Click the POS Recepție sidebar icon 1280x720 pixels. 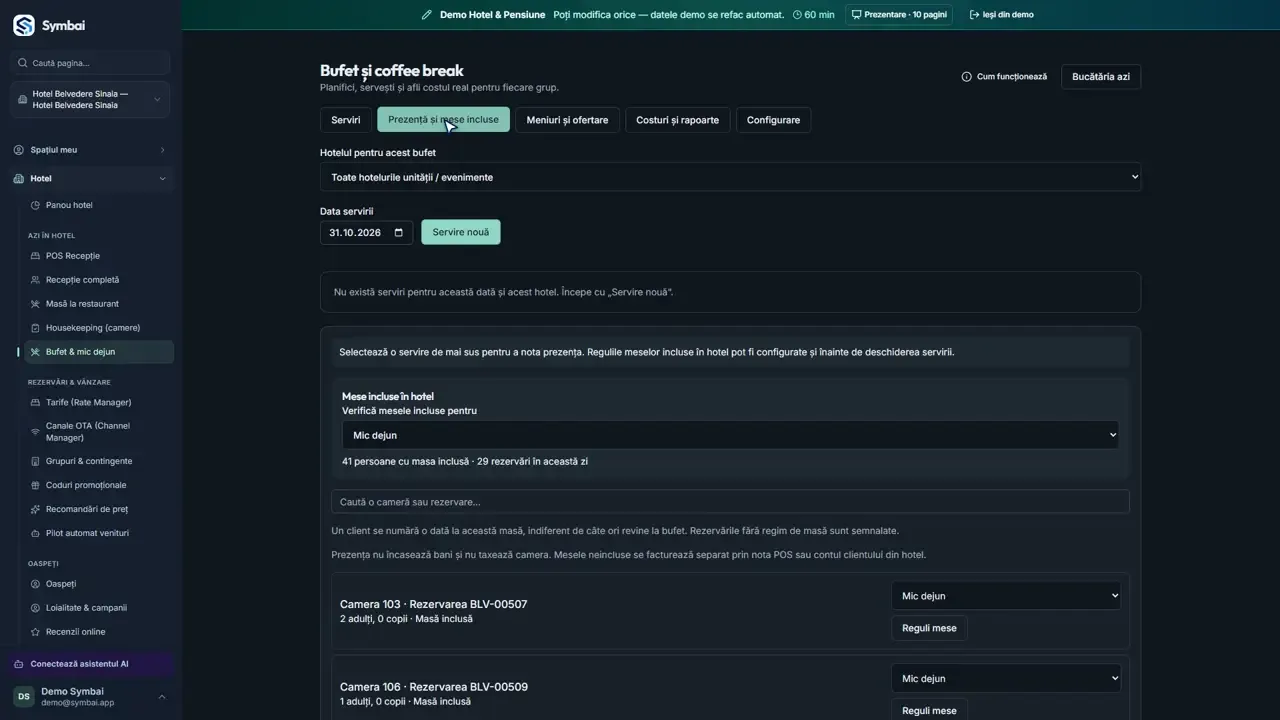[x=36, y=256]
